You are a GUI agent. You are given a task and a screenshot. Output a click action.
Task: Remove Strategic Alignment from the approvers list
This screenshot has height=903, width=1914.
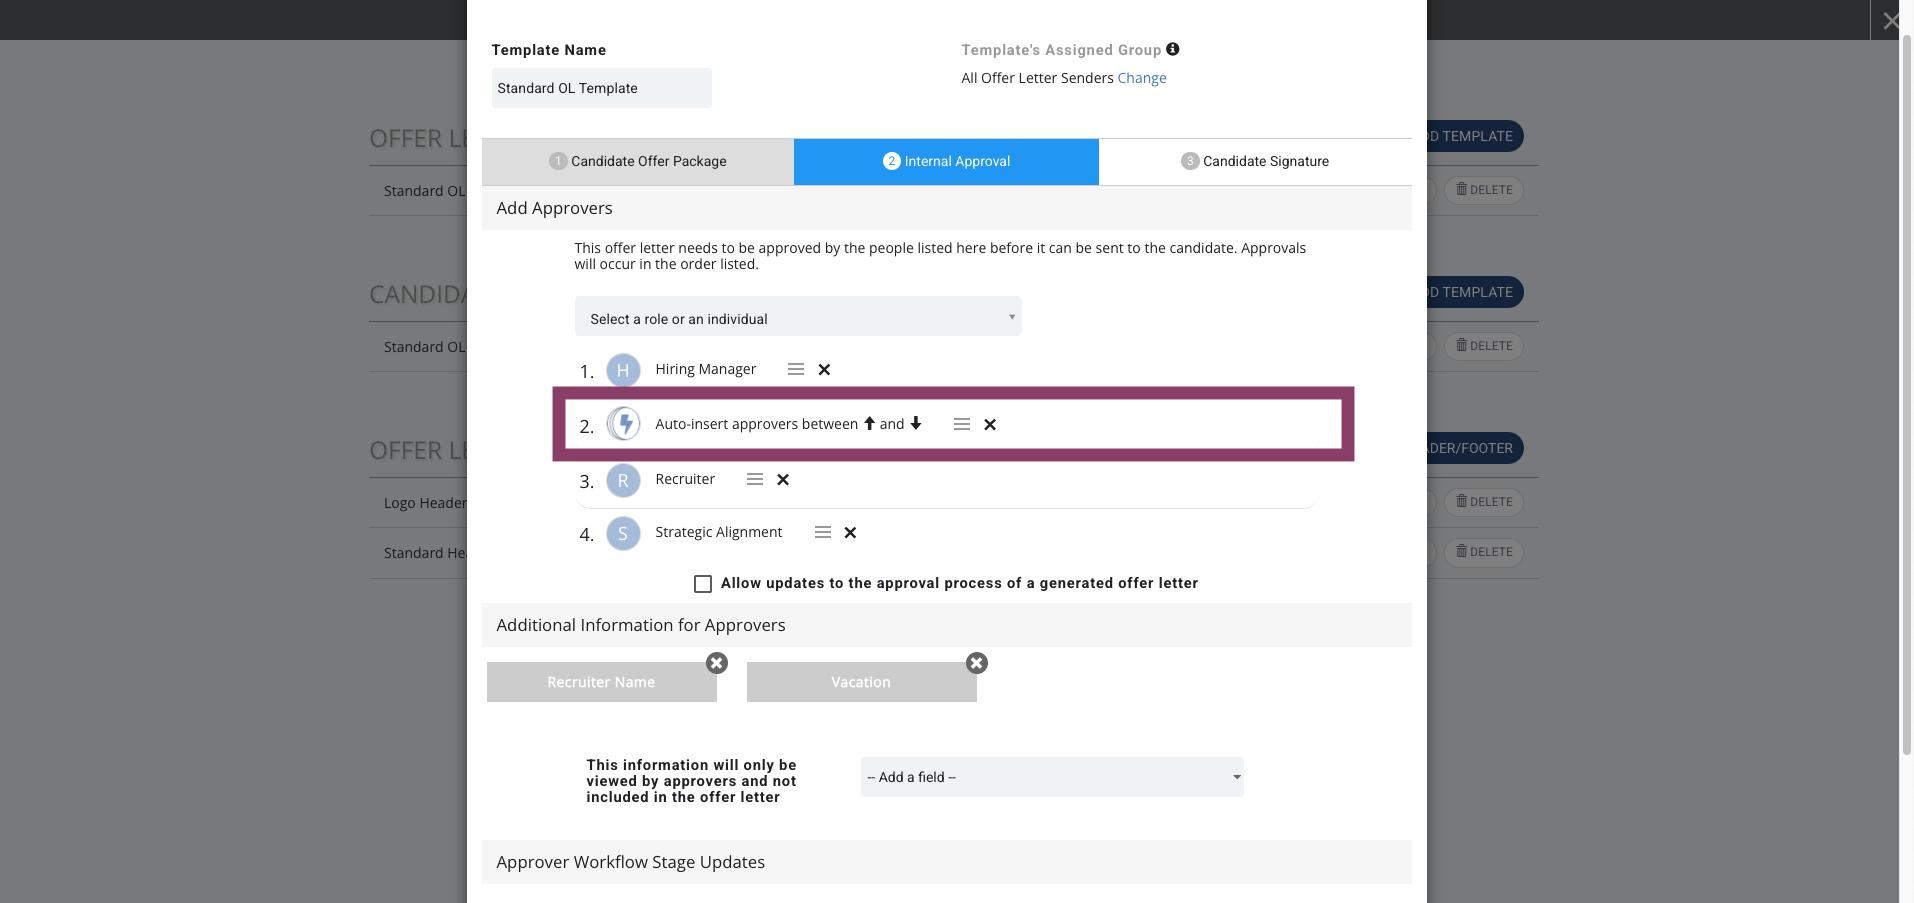pos(850,533)
